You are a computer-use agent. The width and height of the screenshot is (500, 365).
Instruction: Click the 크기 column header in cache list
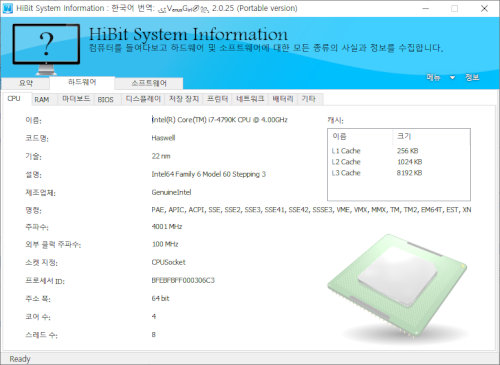(x=431, y=136)
